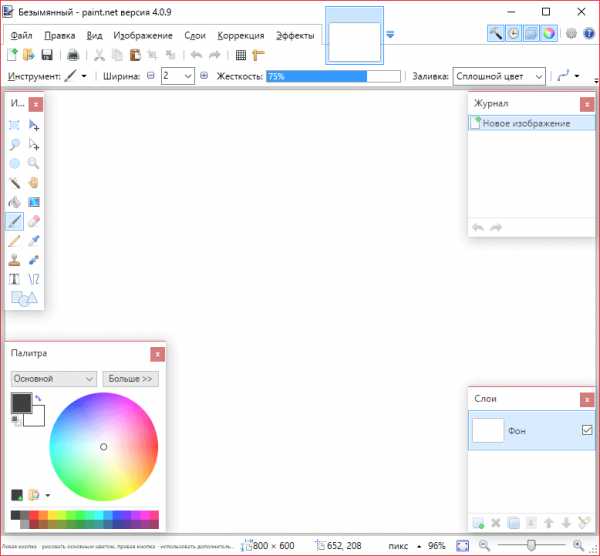Decrease brush width minus button
Screen dimensions: 600x556
(x=151, y=76)
